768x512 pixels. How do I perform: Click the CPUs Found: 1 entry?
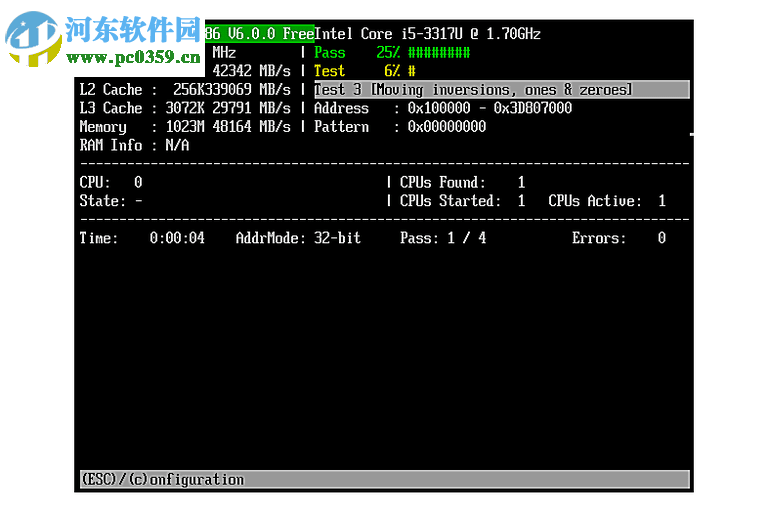click(x=462, y=183)
